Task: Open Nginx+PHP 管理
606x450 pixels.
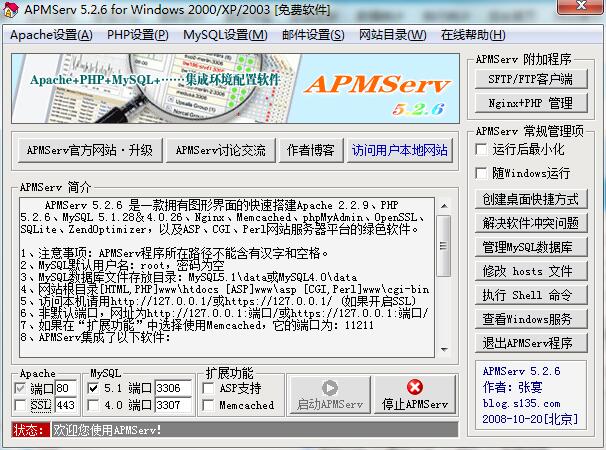Action: coord(531,103)
